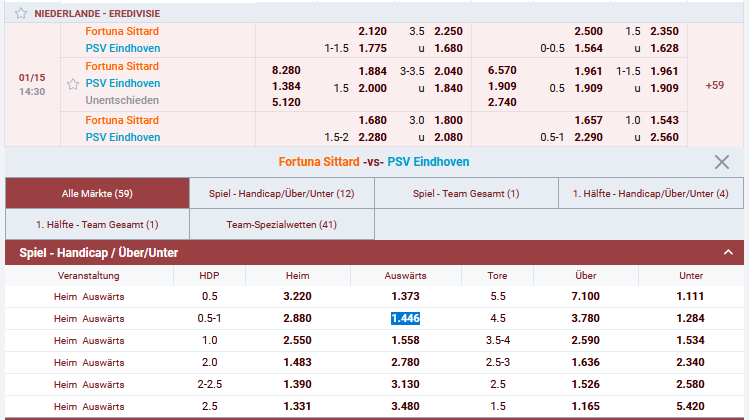Bet under 3.5-4 goals at 1.534
The height and width of the screenshot is (420, 749).
690,340
